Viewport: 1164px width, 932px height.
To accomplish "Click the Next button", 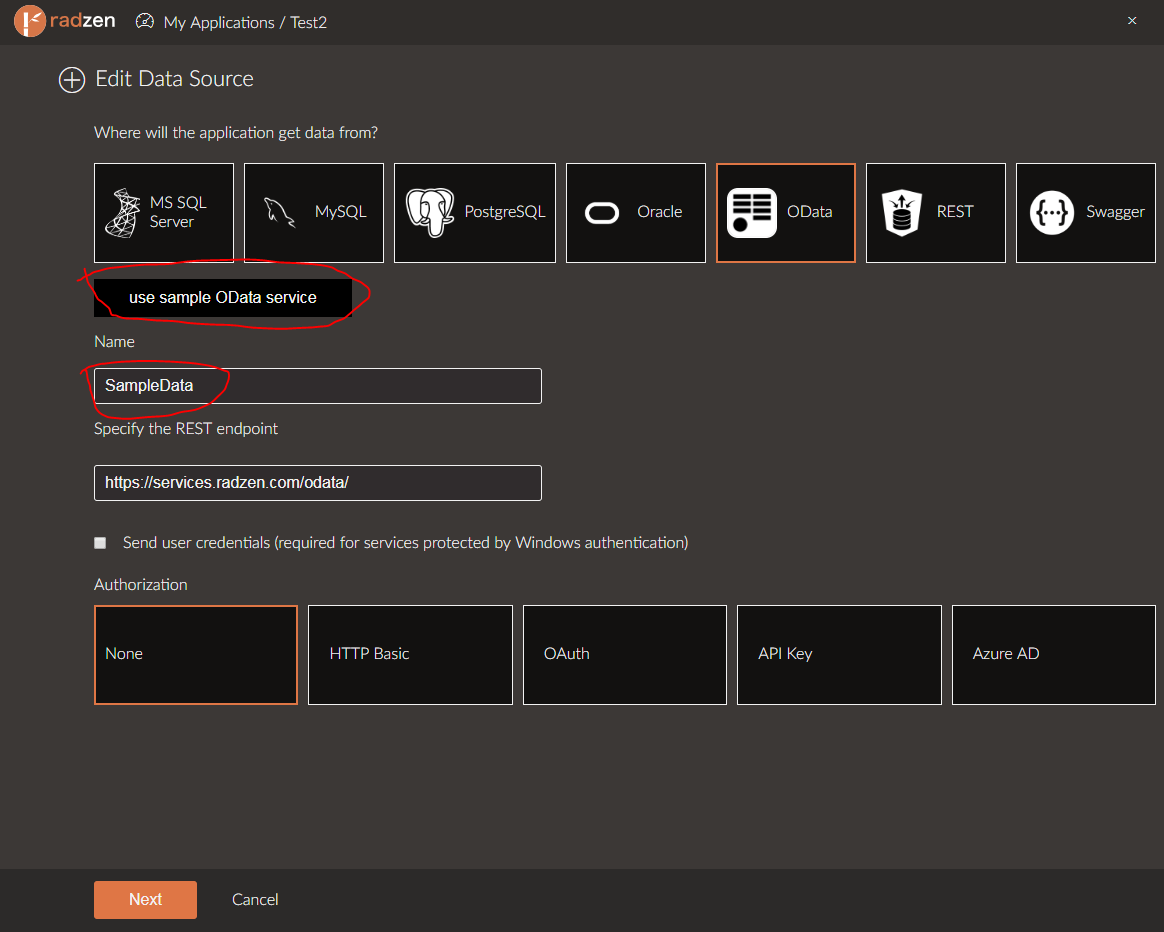I will click(x=146, y=900).
